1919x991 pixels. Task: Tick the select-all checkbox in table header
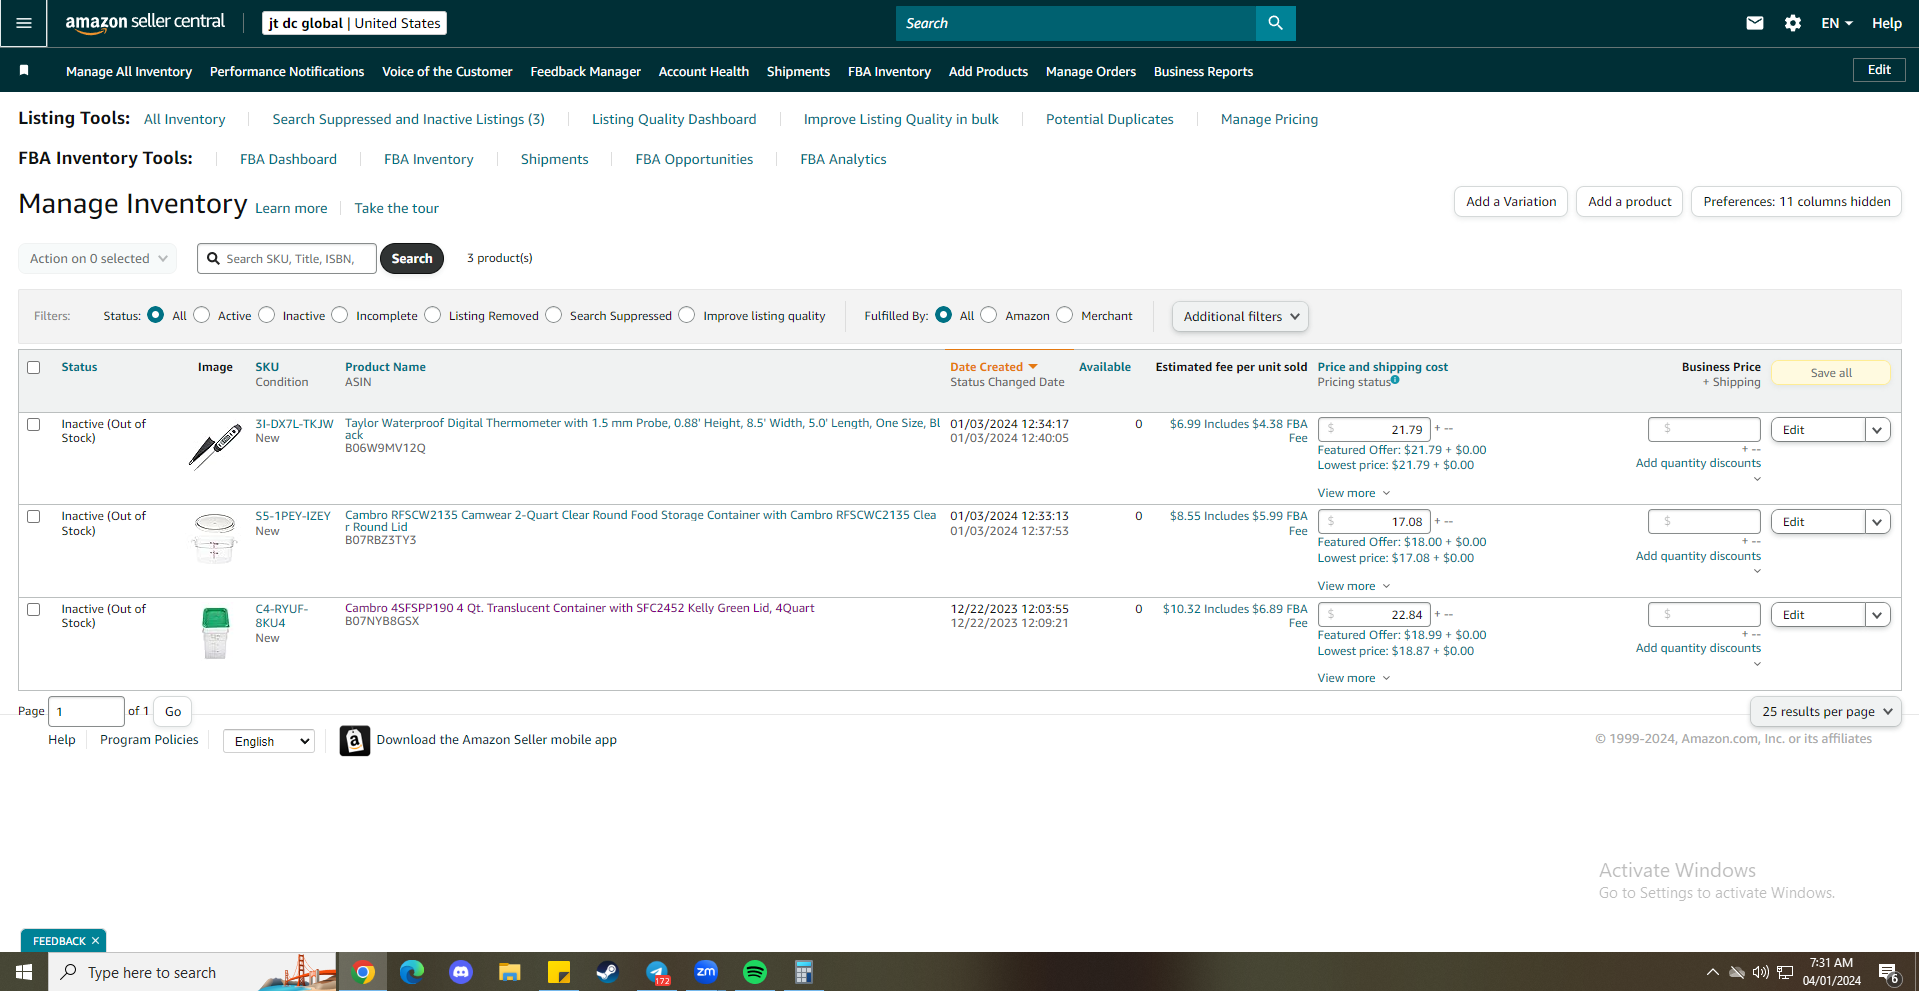[x=34, y=367]
